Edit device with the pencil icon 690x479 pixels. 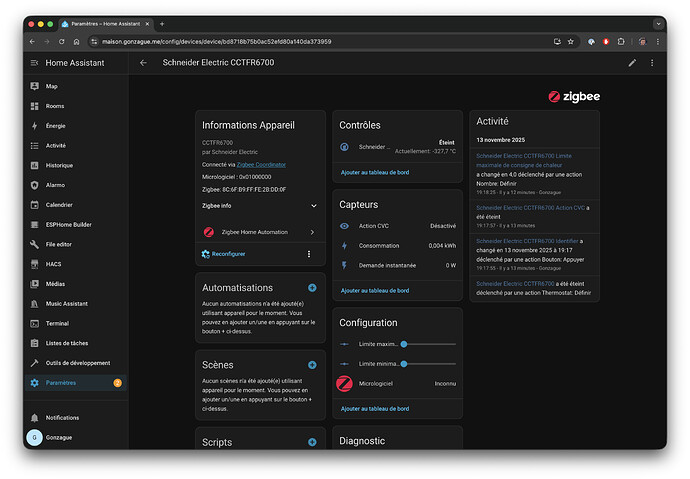[x=632, y=63]
